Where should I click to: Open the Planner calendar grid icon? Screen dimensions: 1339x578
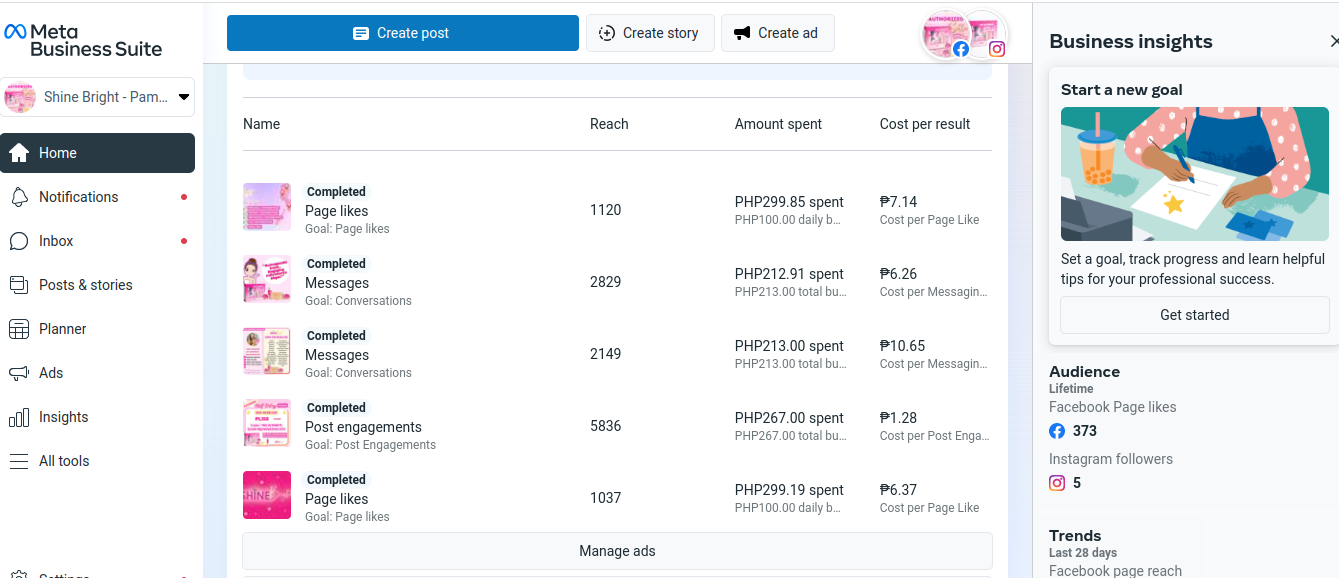click(18, 329)
